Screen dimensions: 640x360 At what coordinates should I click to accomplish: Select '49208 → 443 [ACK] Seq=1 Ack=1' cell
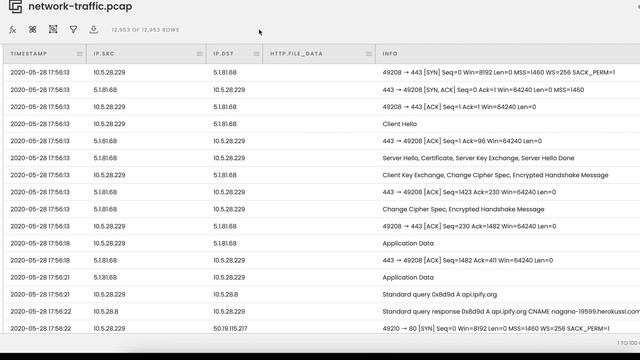pyautogui.click(x=459, y=107)
